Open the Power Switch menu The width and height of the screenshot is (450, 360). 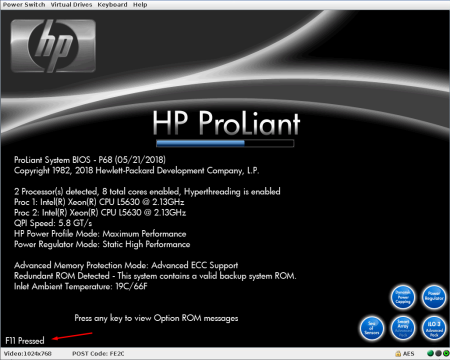coord(24,5)
